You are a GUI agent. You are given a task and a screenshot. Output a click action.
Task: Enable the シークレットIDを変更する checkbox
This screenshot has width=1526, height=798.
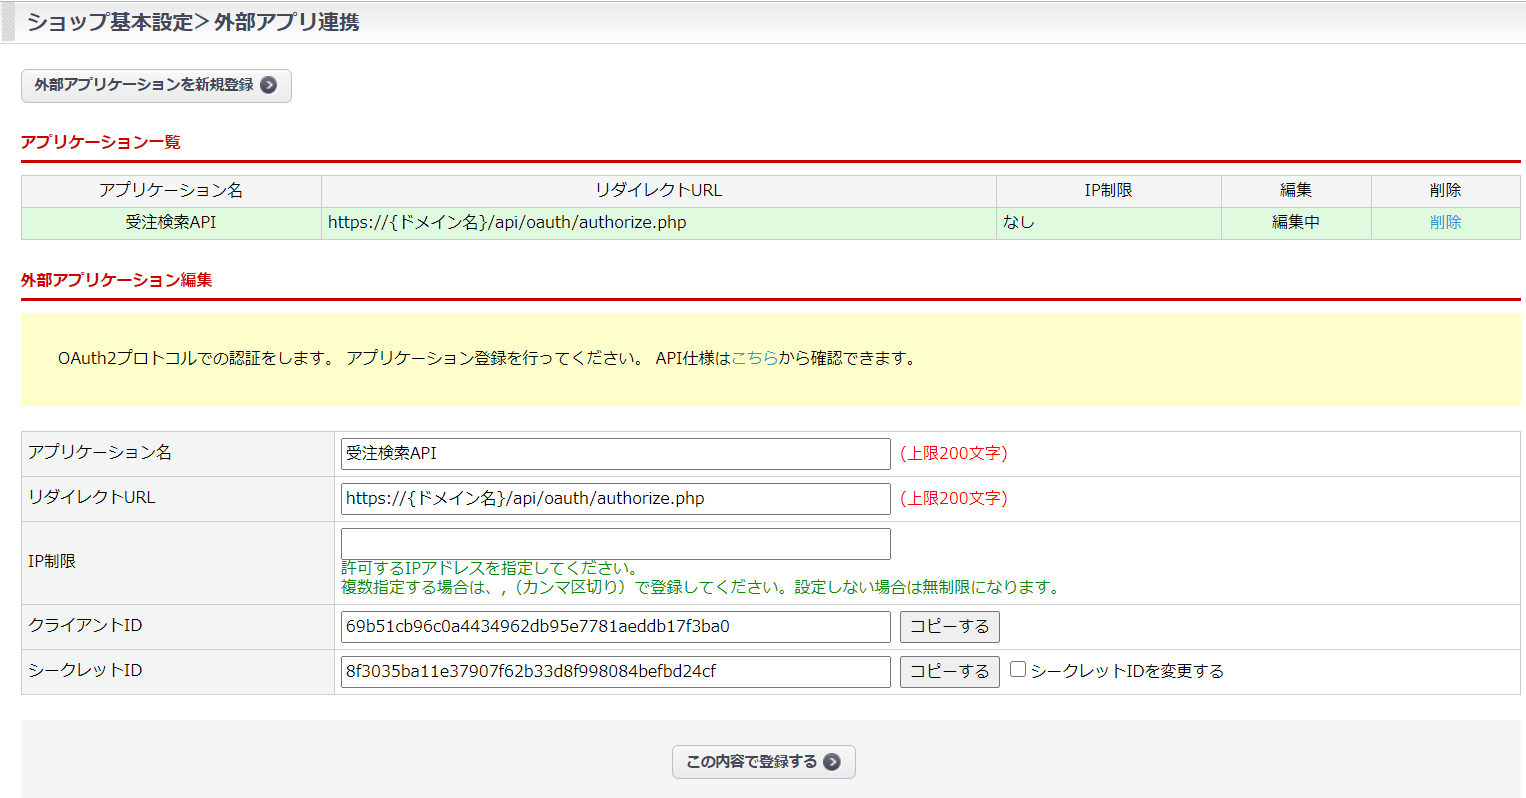point(1018,670)
